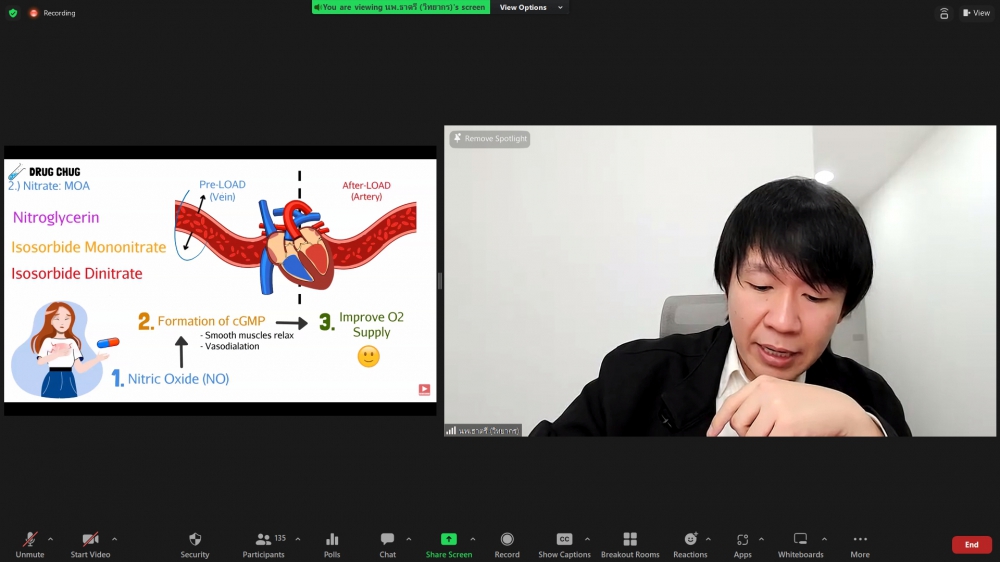Click the encryption shield icon at top left
Image resolution: width=1000 pixels, height=562 pixels.
tap(13, 13)
